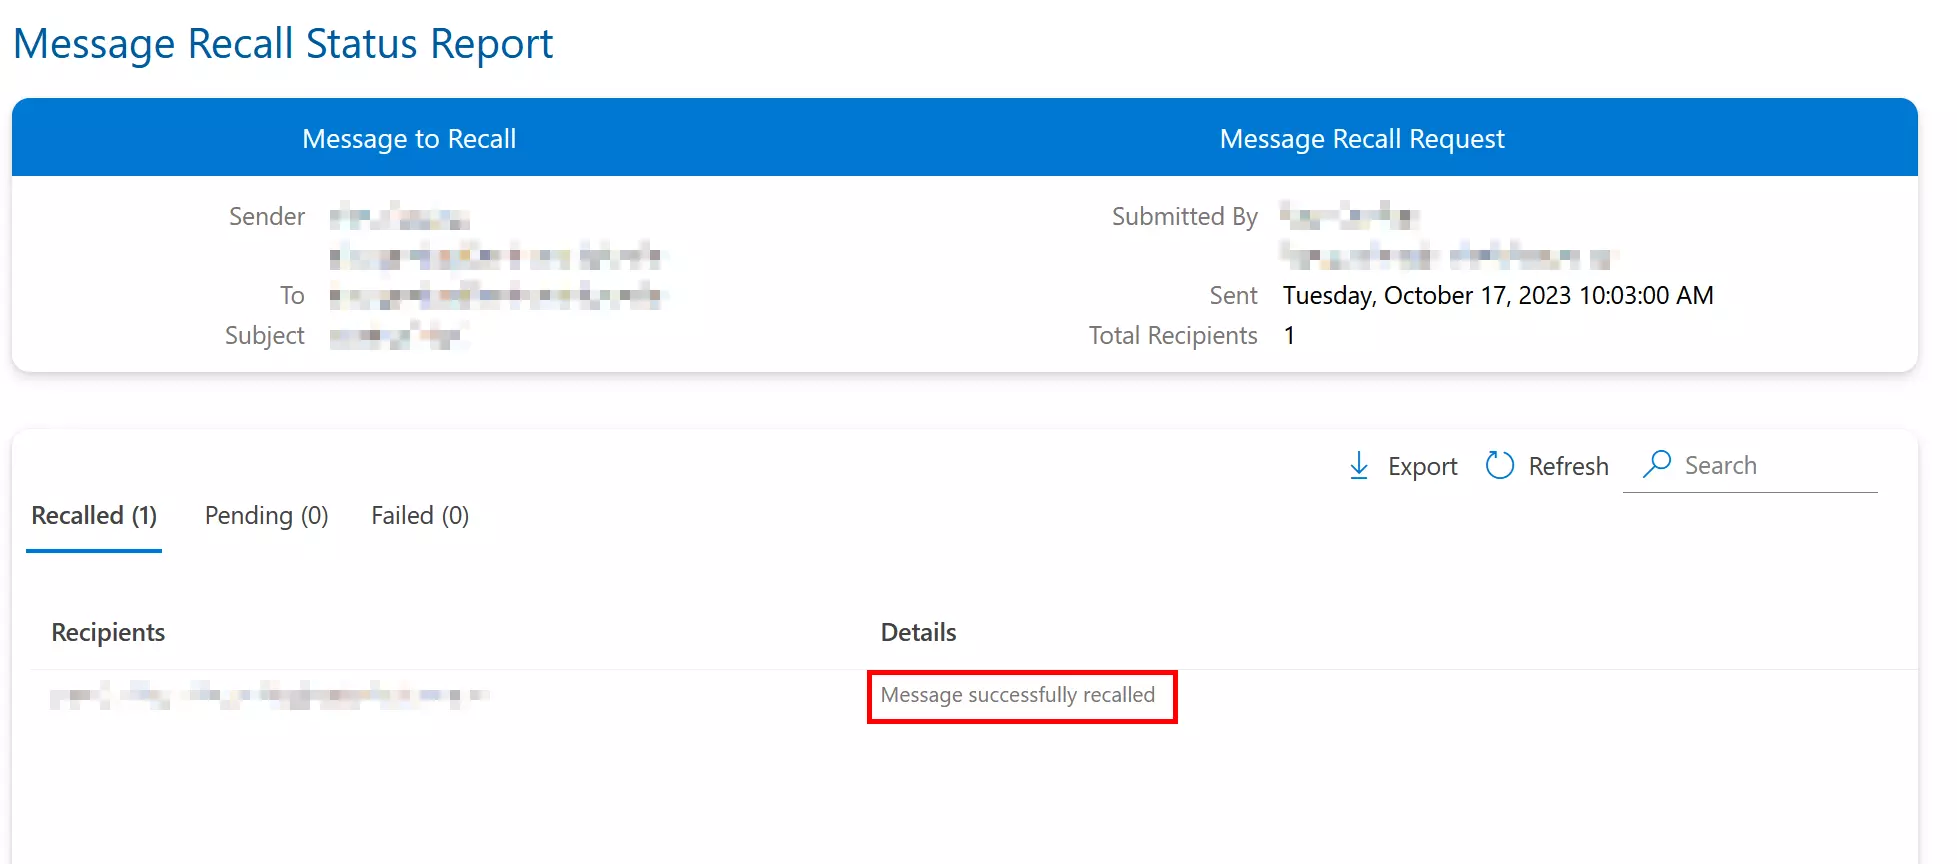Click the 'Message to Recall' section header
1957x864 pixels.
point(409,139)
